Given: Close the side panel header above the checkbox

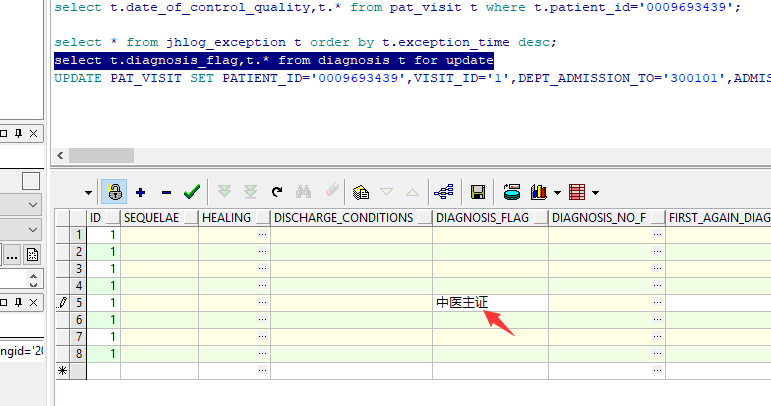Looking at the screenshot, I should pos(33,133).
